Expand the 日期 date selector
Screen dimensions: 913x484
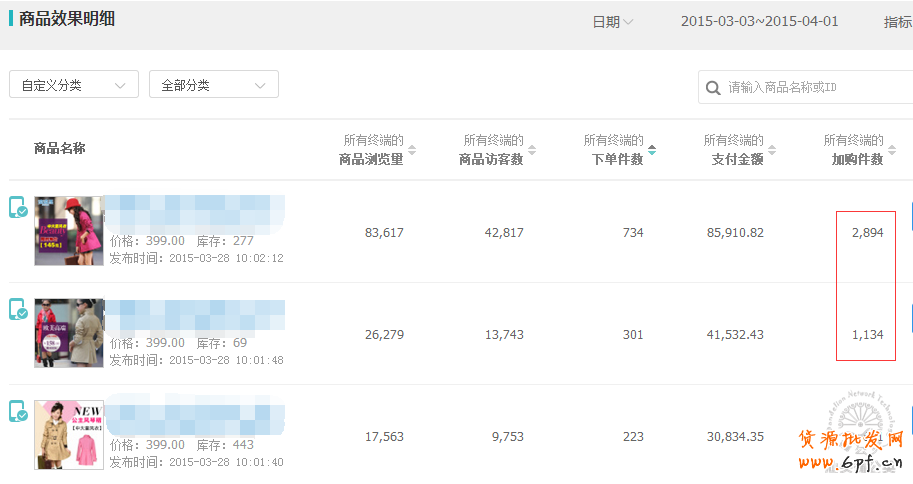coord(612,22)
